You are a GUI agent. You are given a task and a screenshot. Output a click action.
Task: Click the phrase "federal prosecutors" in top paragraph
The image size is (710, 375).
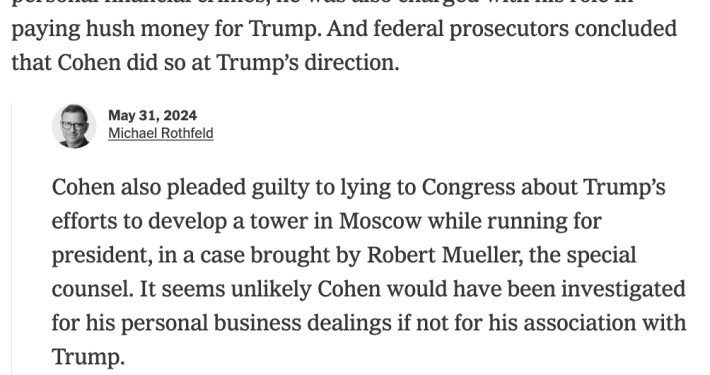click(x=471, y=29)
